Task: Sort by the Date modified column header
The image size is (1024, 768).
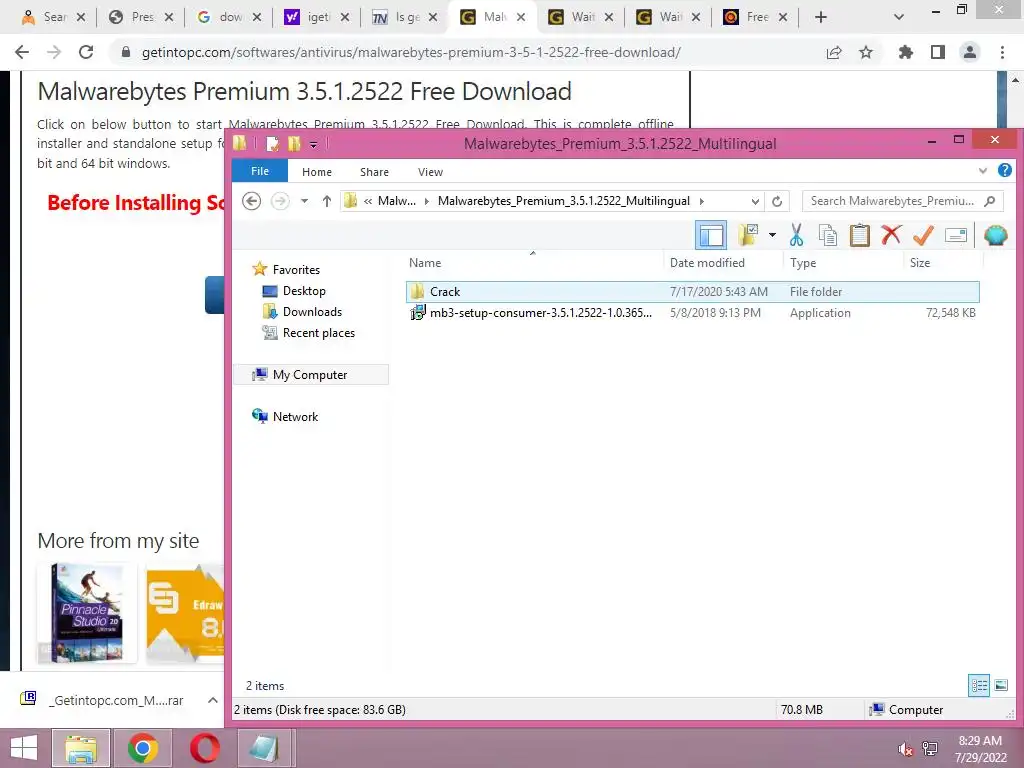Action: pyautogui.click(x=722, y=263)
